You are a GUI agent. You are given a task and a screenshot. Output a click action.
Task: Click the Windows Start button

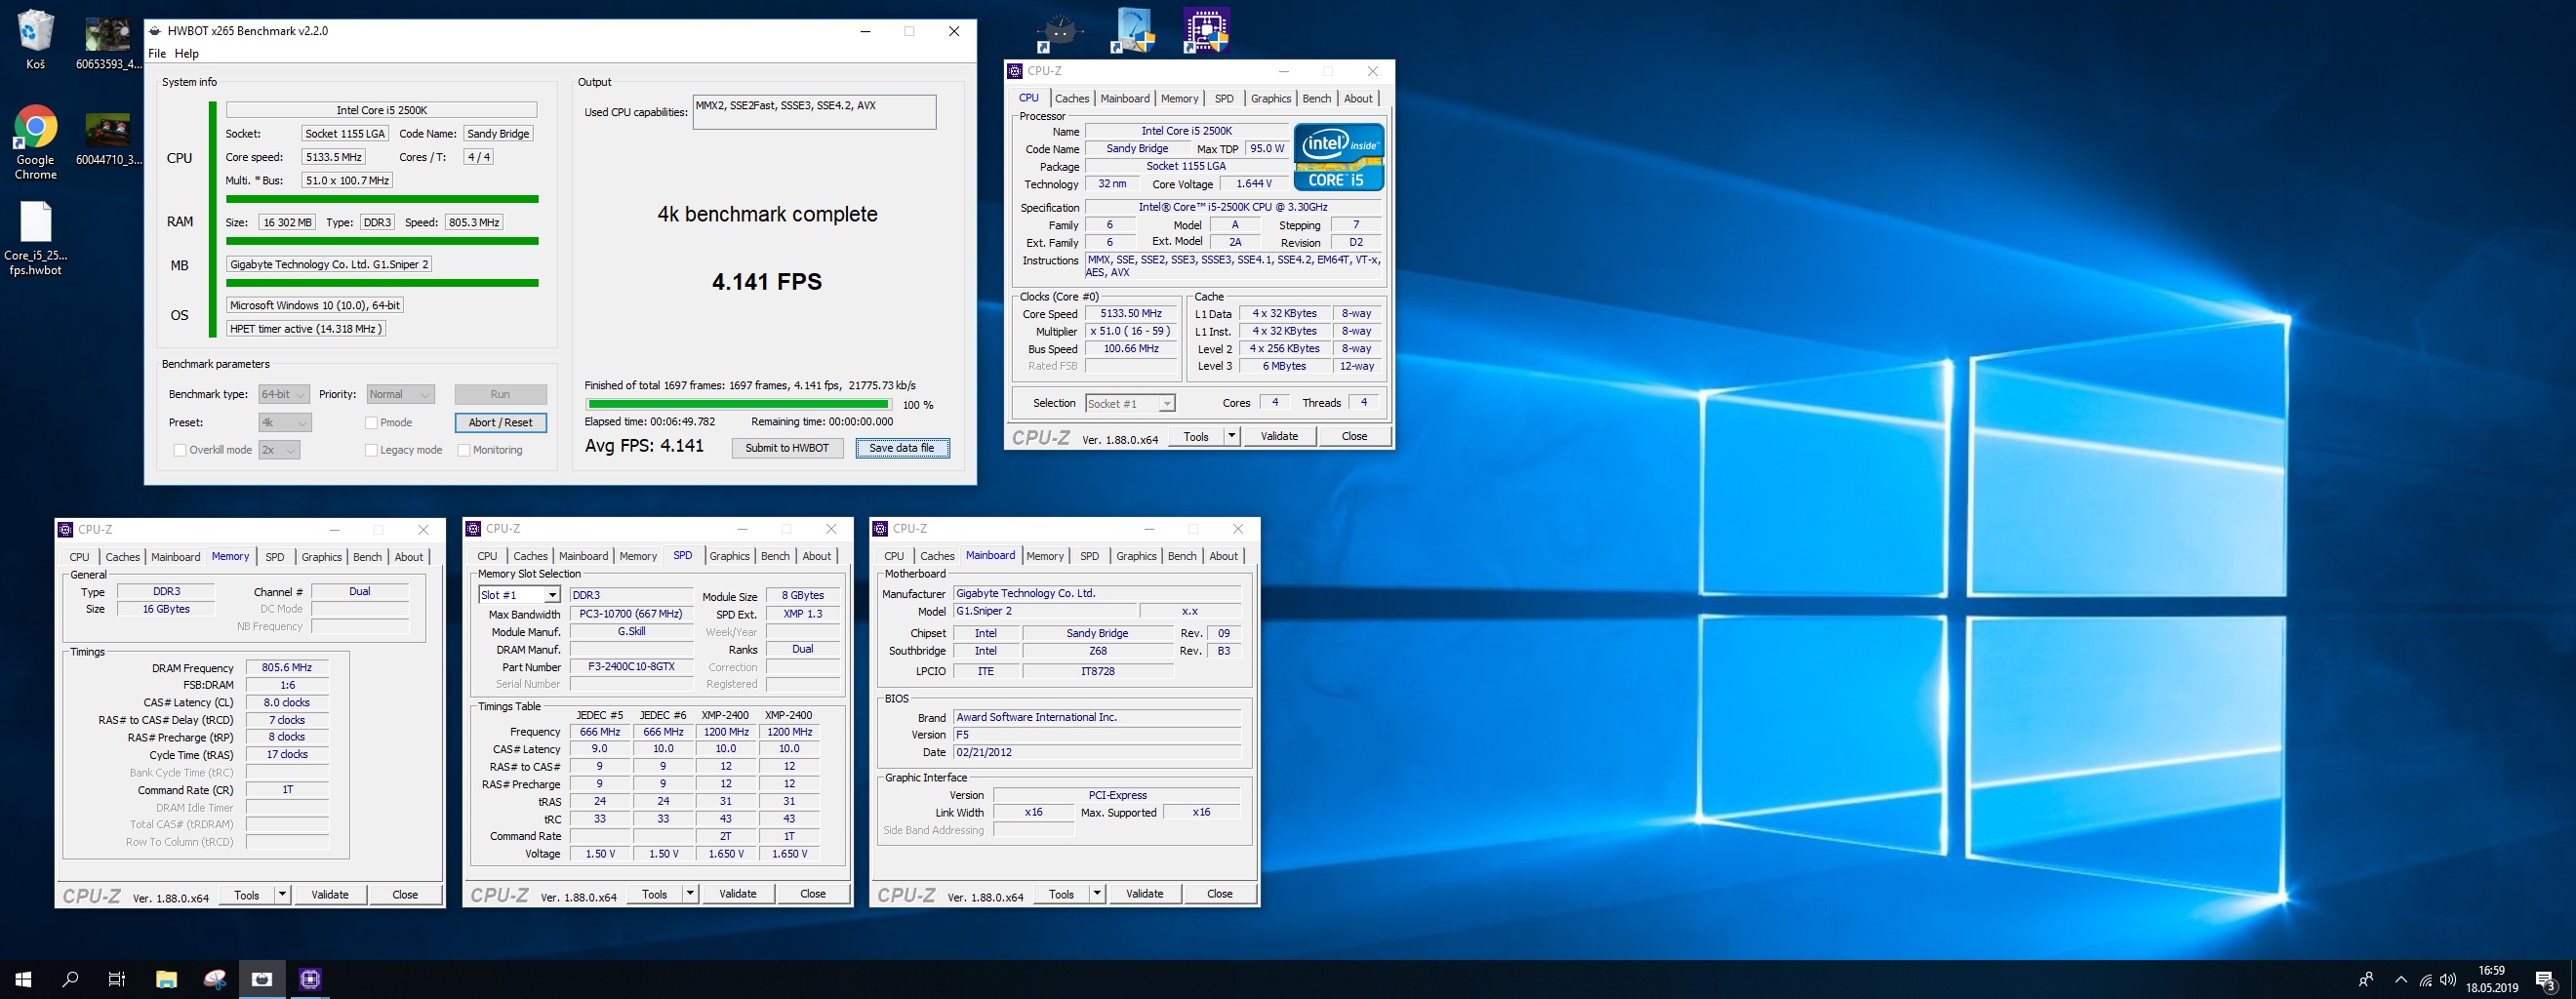23,979
